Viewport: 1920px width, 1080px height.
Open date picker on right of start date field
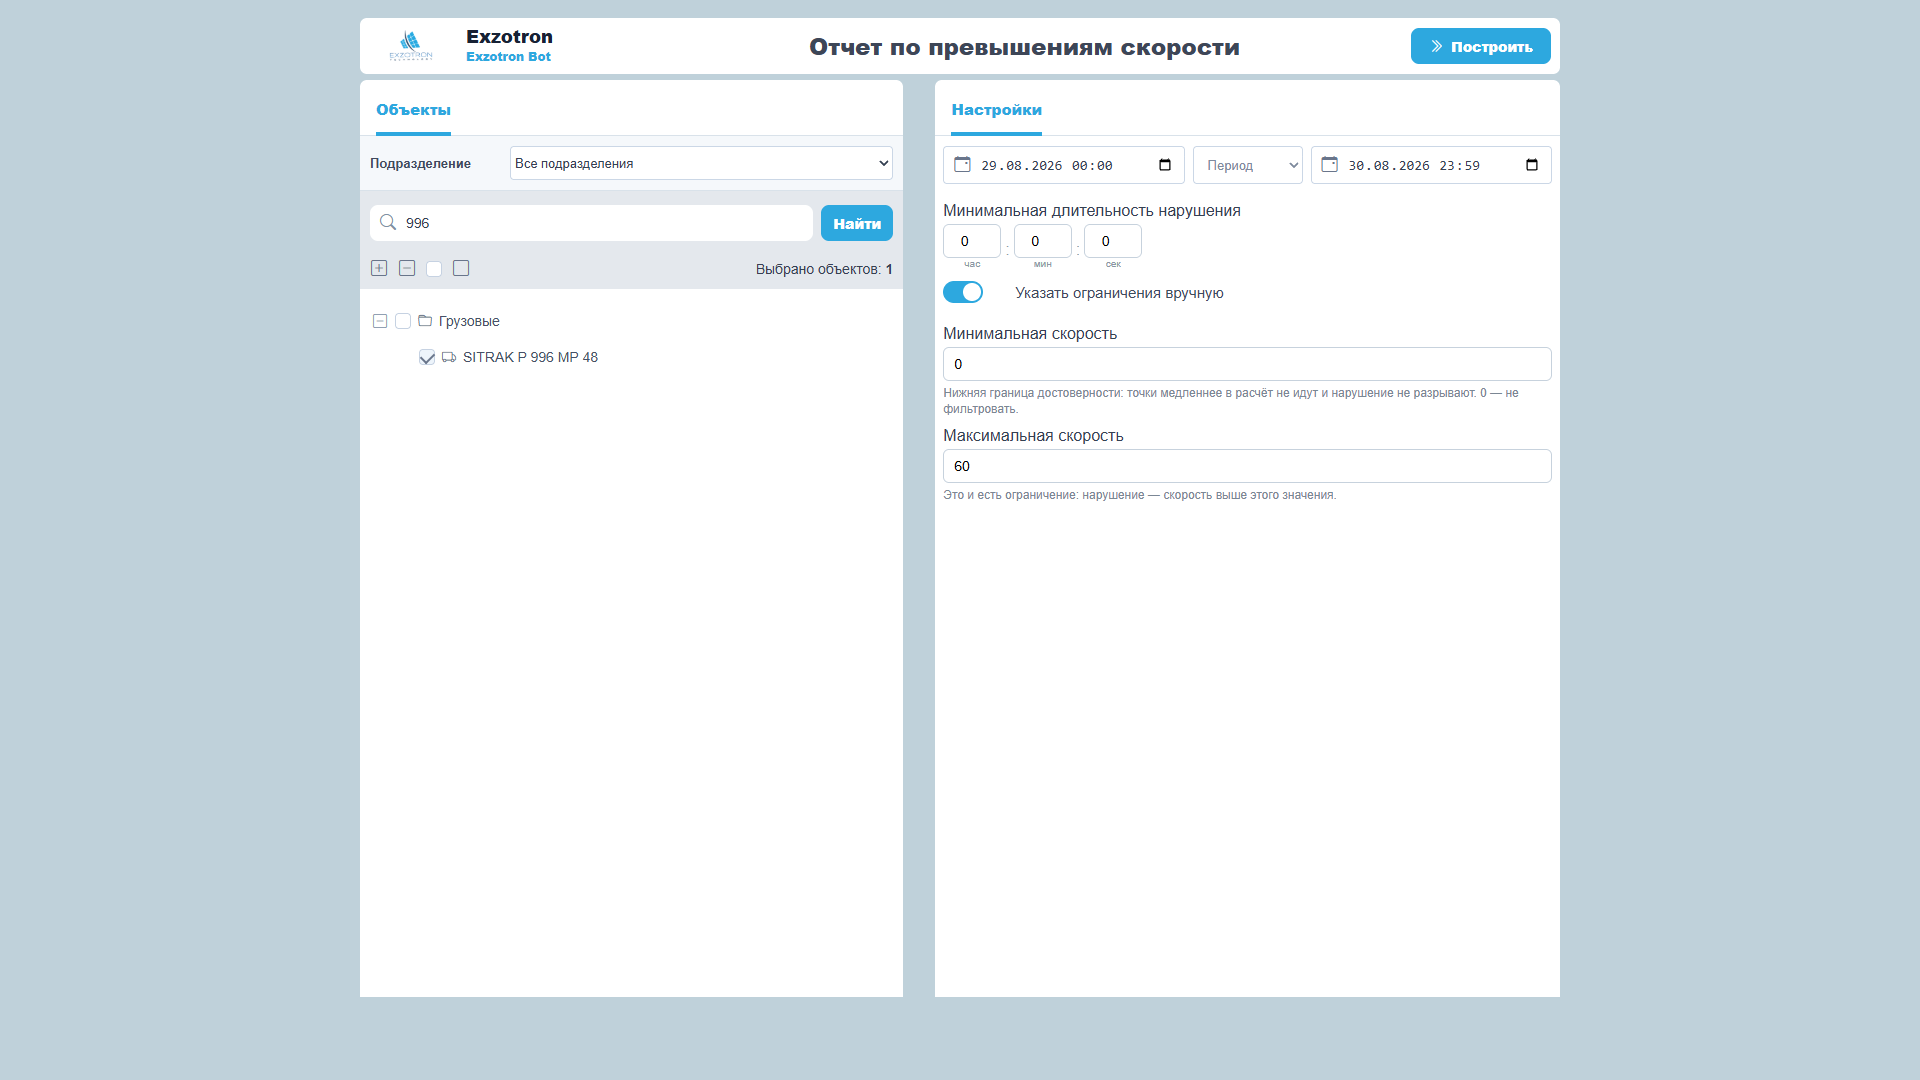pos(1165,165)
